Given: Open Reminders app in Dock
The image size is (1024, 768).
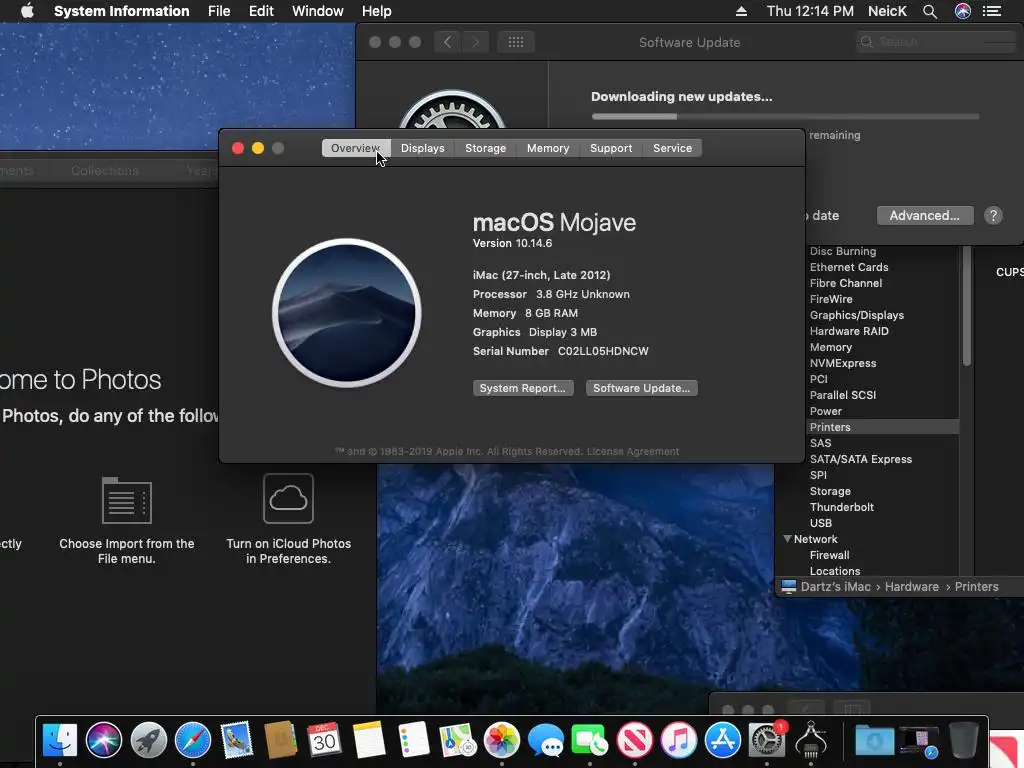Looking at the screenshot, I should 413,740.
